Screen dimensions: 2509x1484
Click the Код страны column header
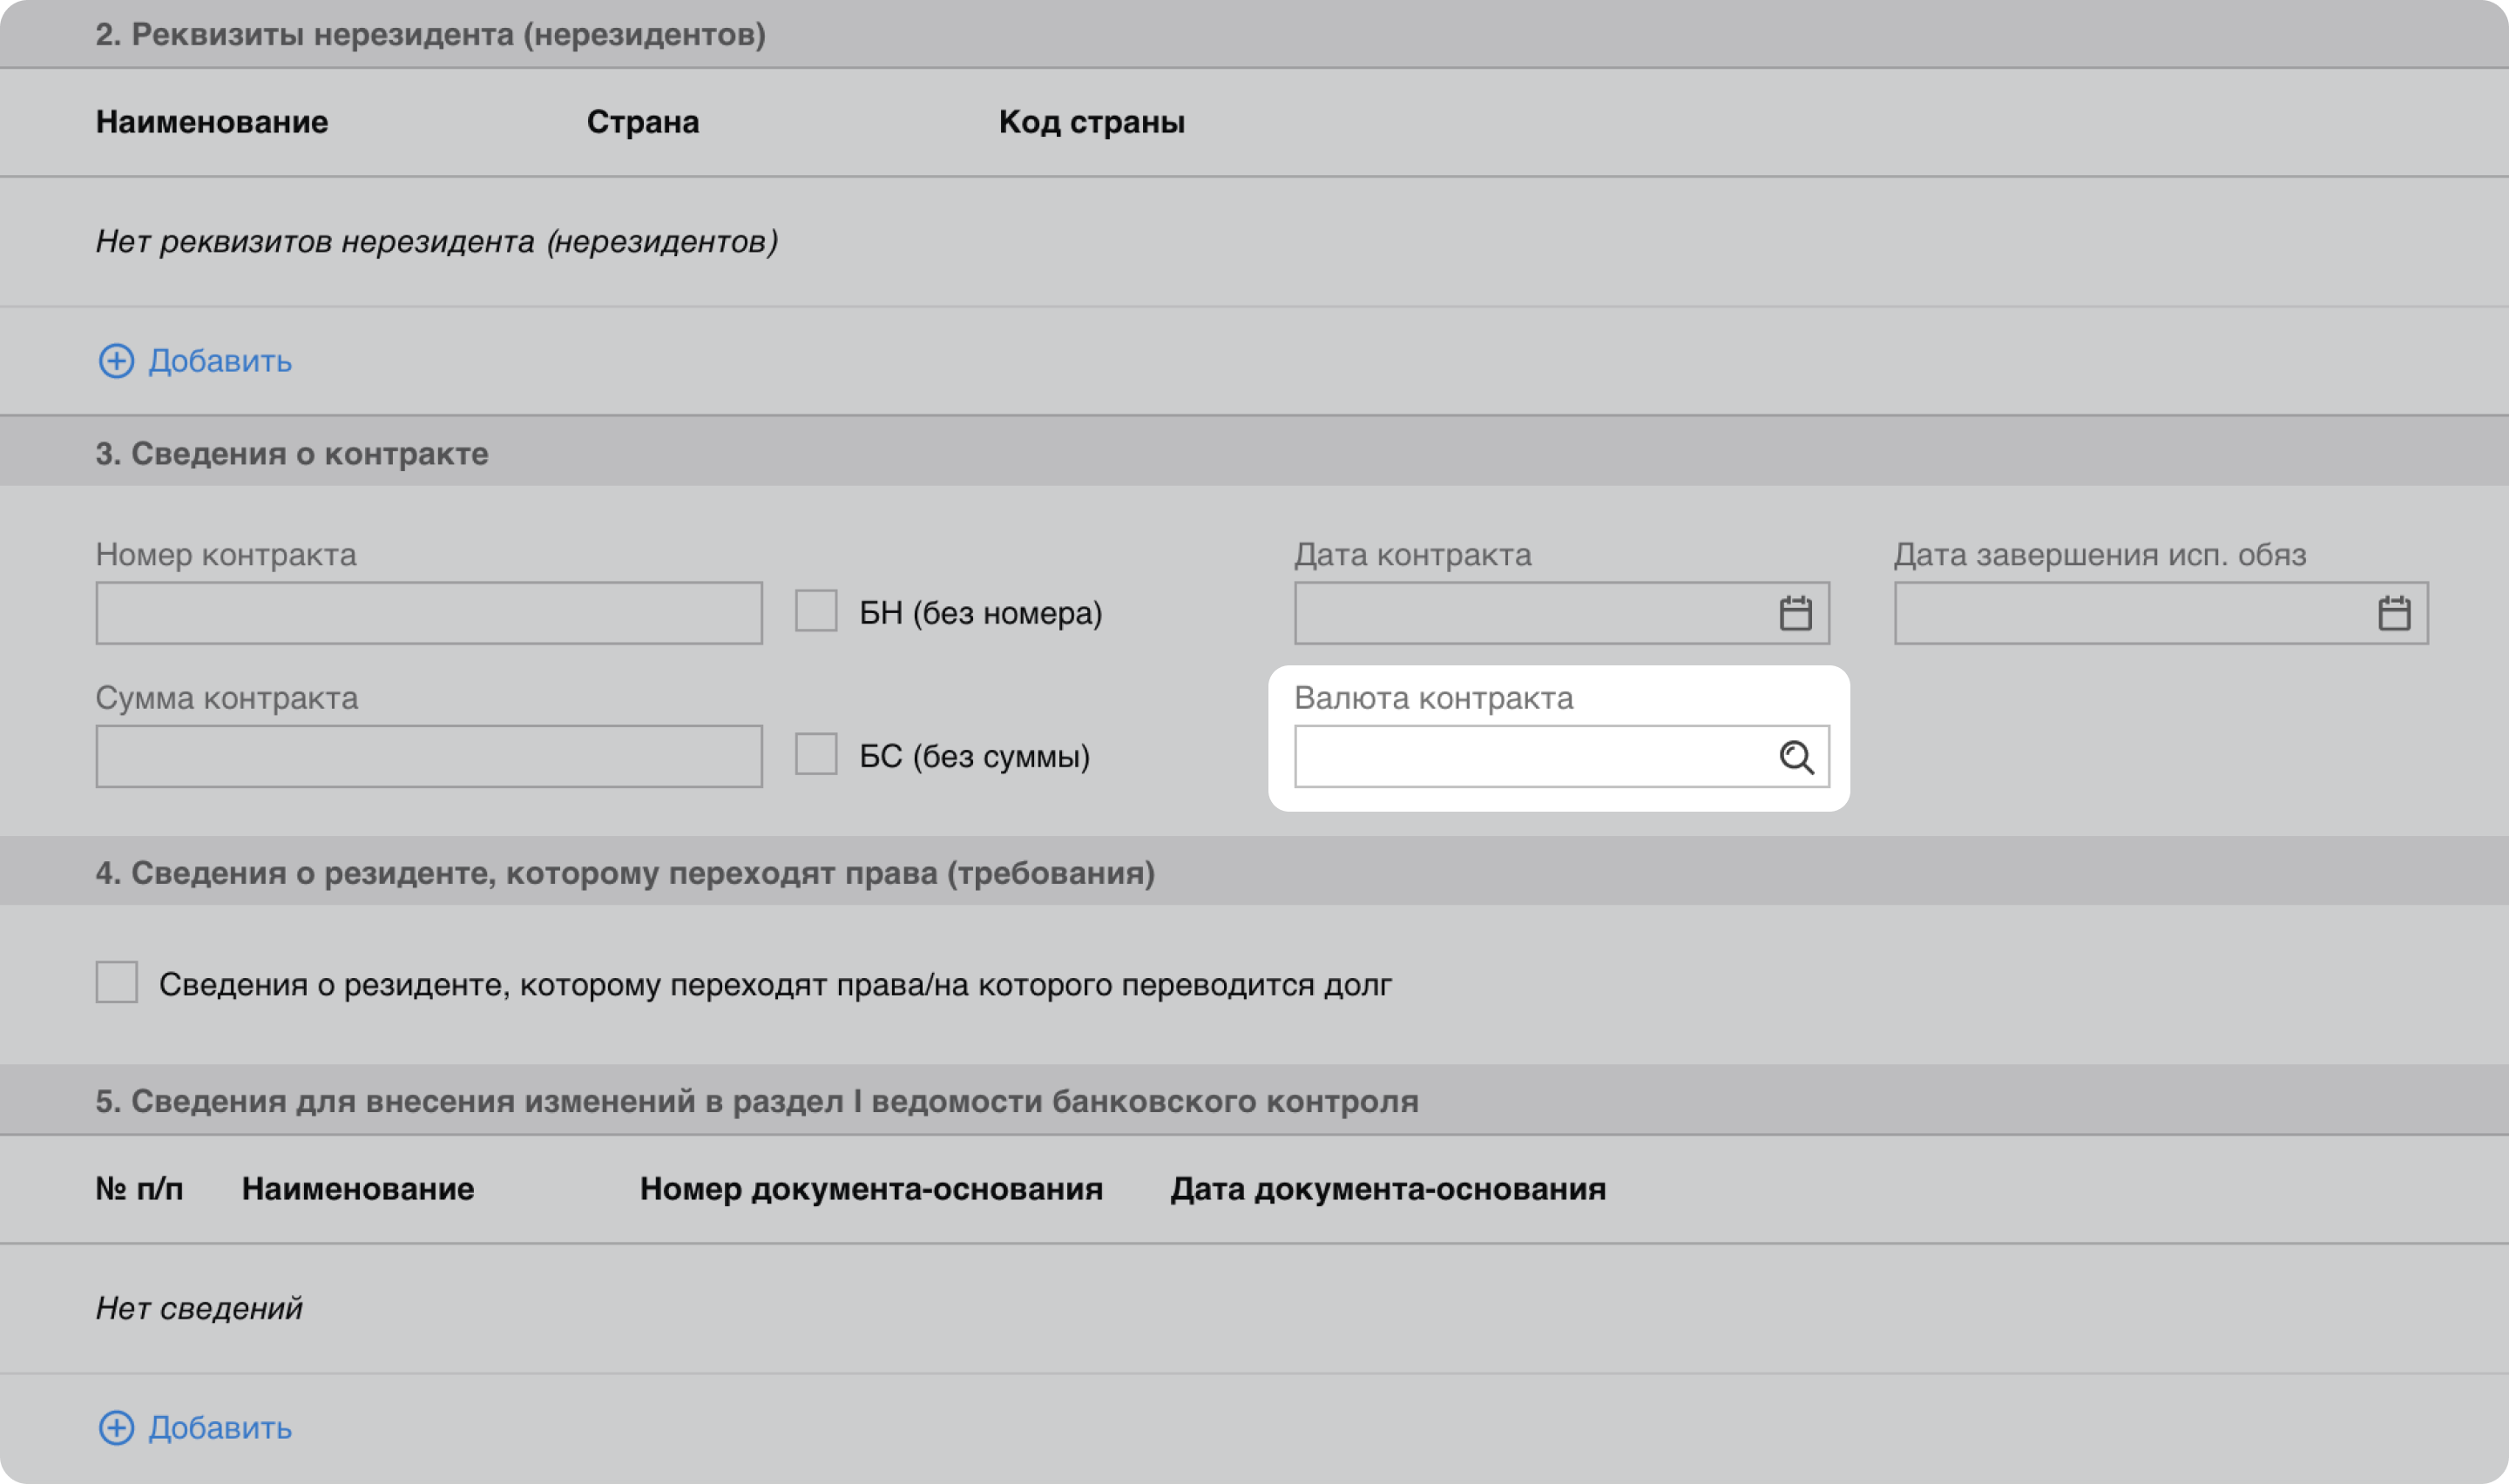tap(1091, 122)
